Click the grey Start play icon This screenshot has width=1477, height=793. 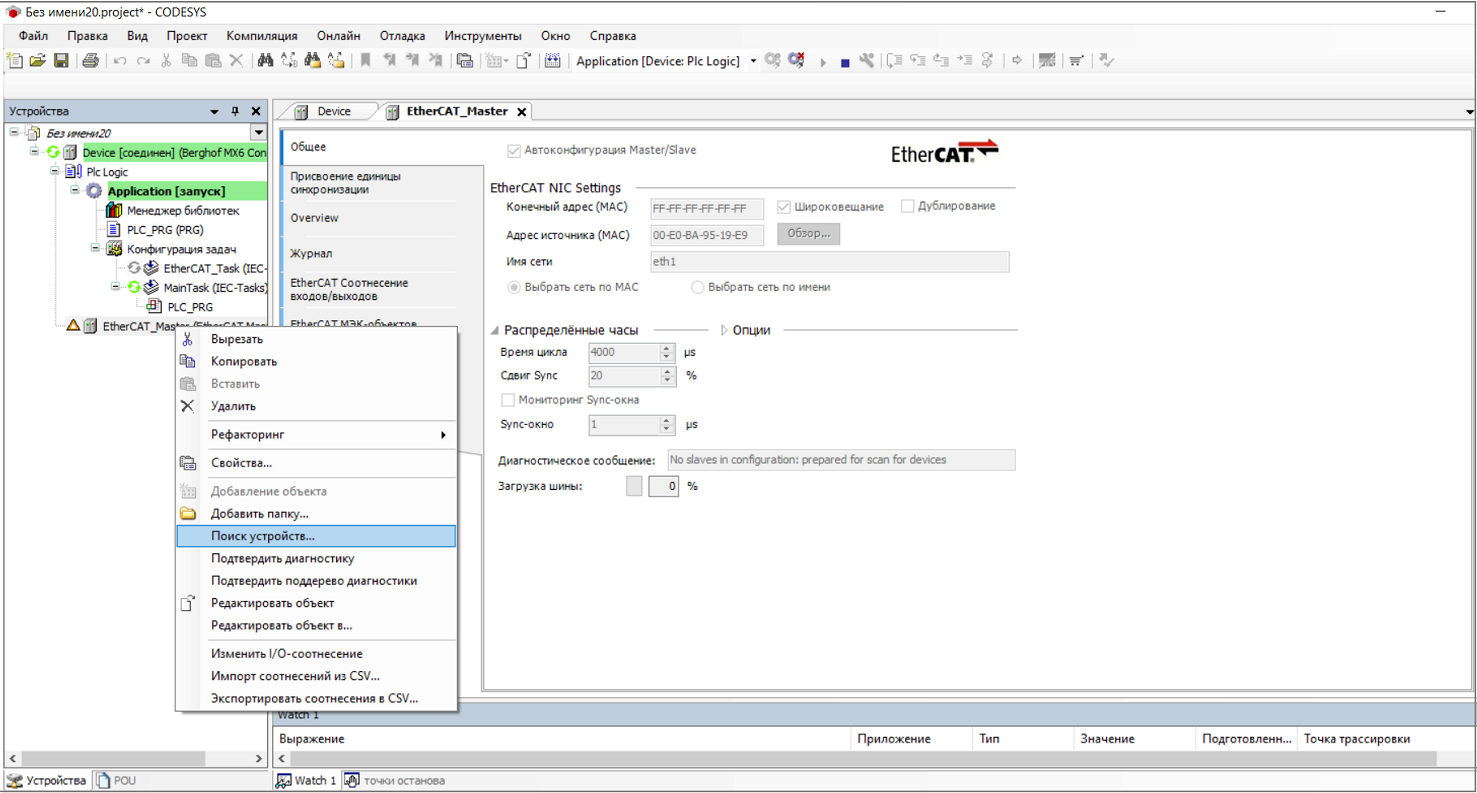tap(823, 62)
